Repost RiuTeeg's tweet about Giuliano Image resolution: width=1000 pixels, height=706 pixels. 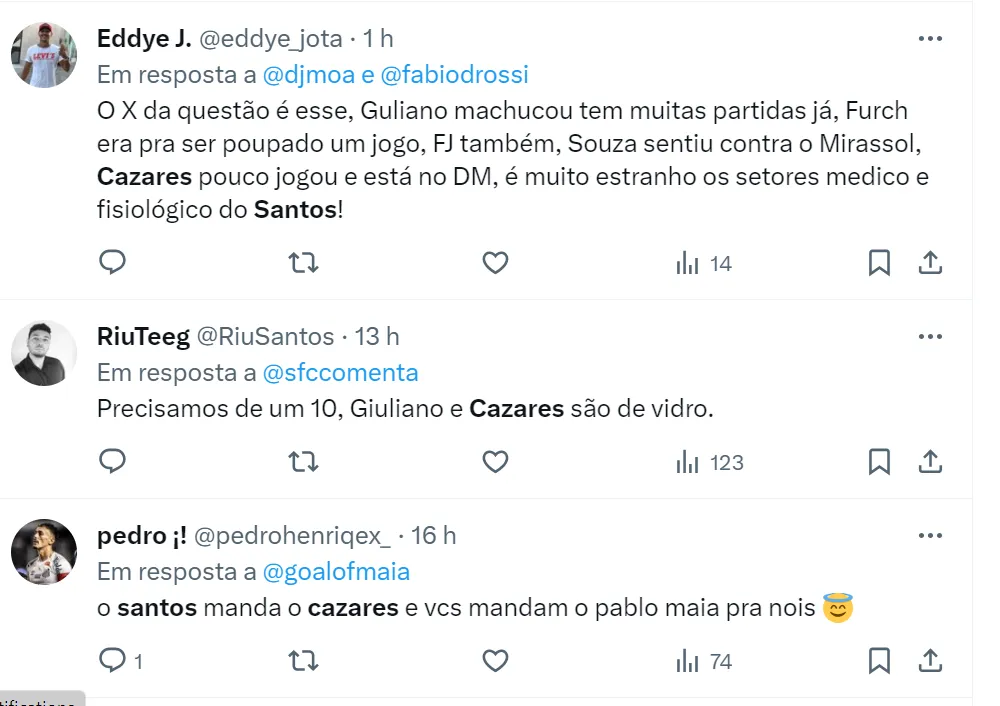303,461
